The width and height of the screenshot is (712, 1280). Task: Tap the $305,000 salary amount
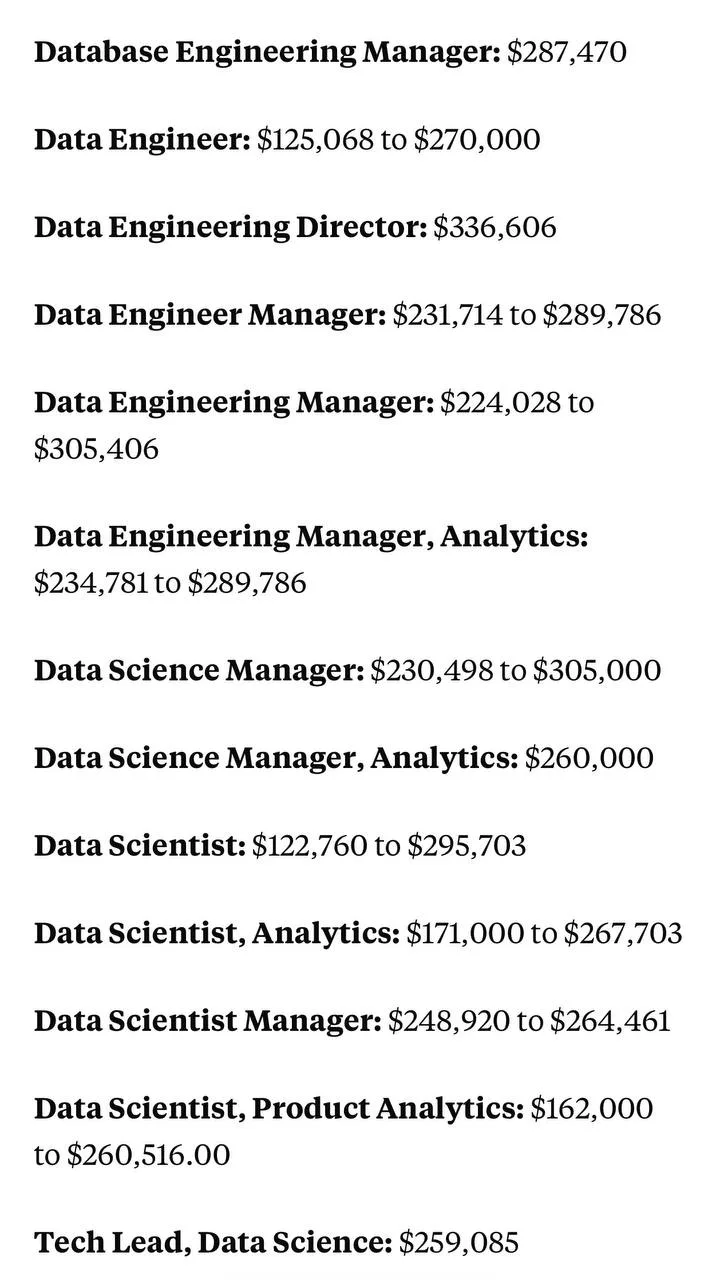[596, 670]
